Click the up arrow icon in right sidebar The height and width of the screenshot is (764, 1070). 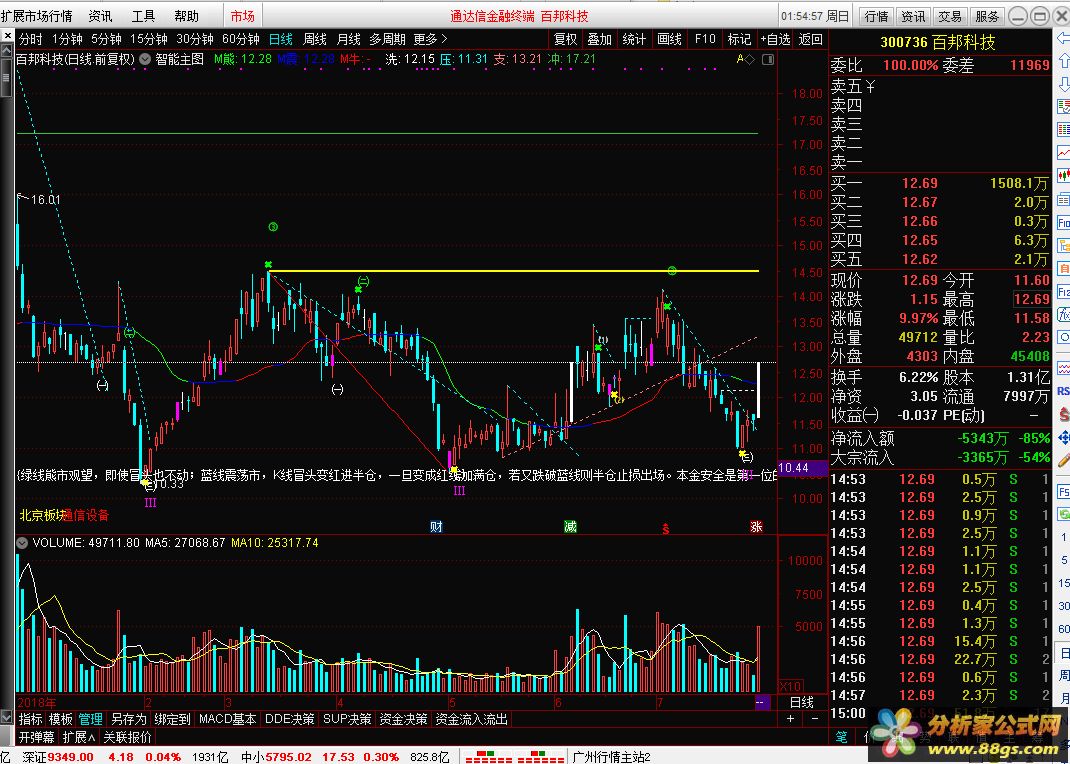click(x=1063, y=63)
